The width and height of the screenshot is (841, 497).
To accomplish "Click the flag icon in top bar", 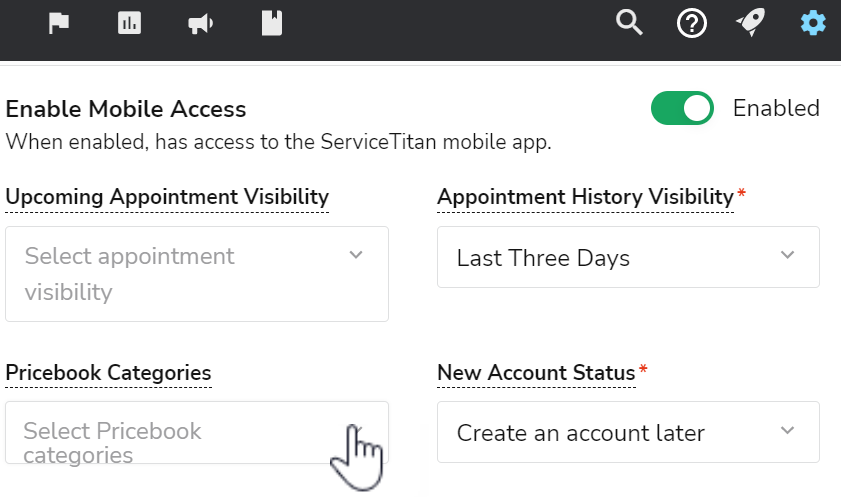I will click(59, 23).
